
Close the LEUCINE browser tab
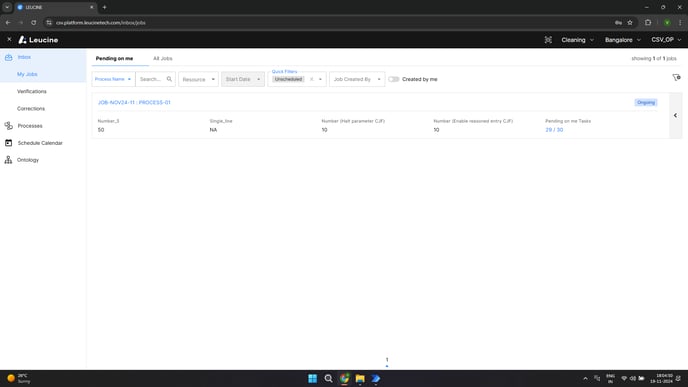click(x=92, y=7)
